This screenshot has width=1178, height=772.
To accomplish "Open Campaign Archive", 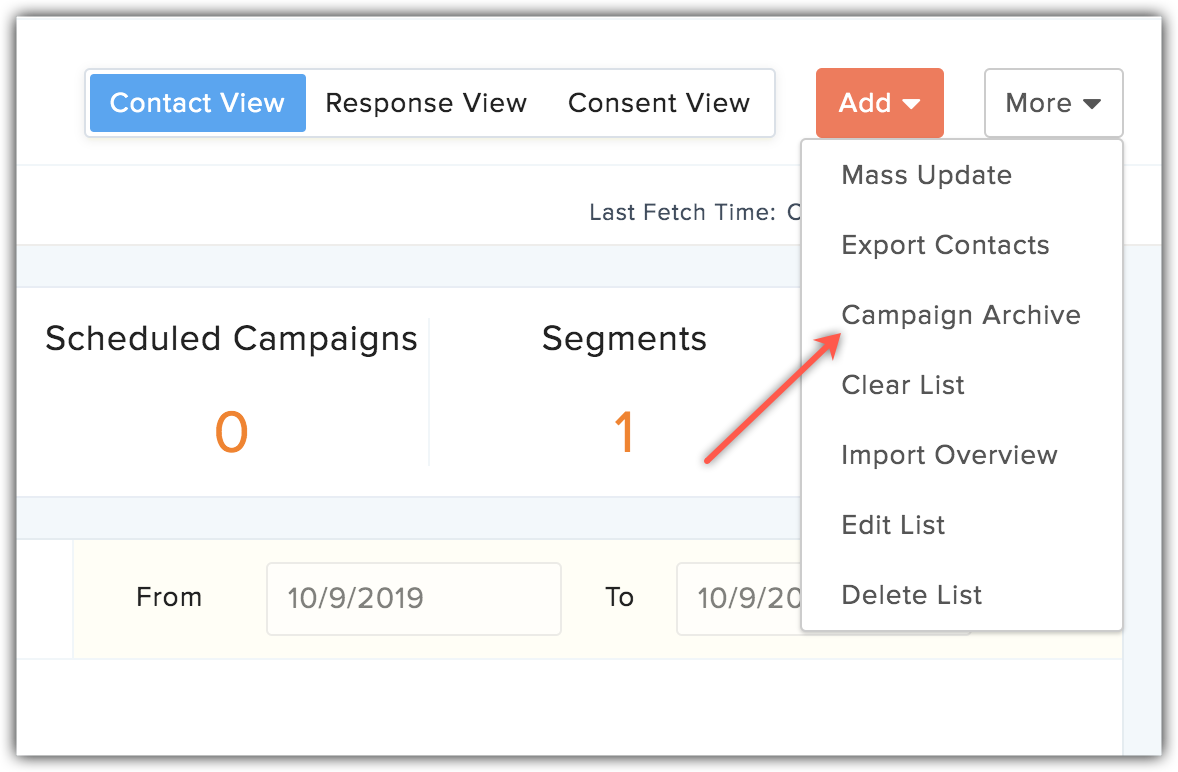I will tap(961, 315).
